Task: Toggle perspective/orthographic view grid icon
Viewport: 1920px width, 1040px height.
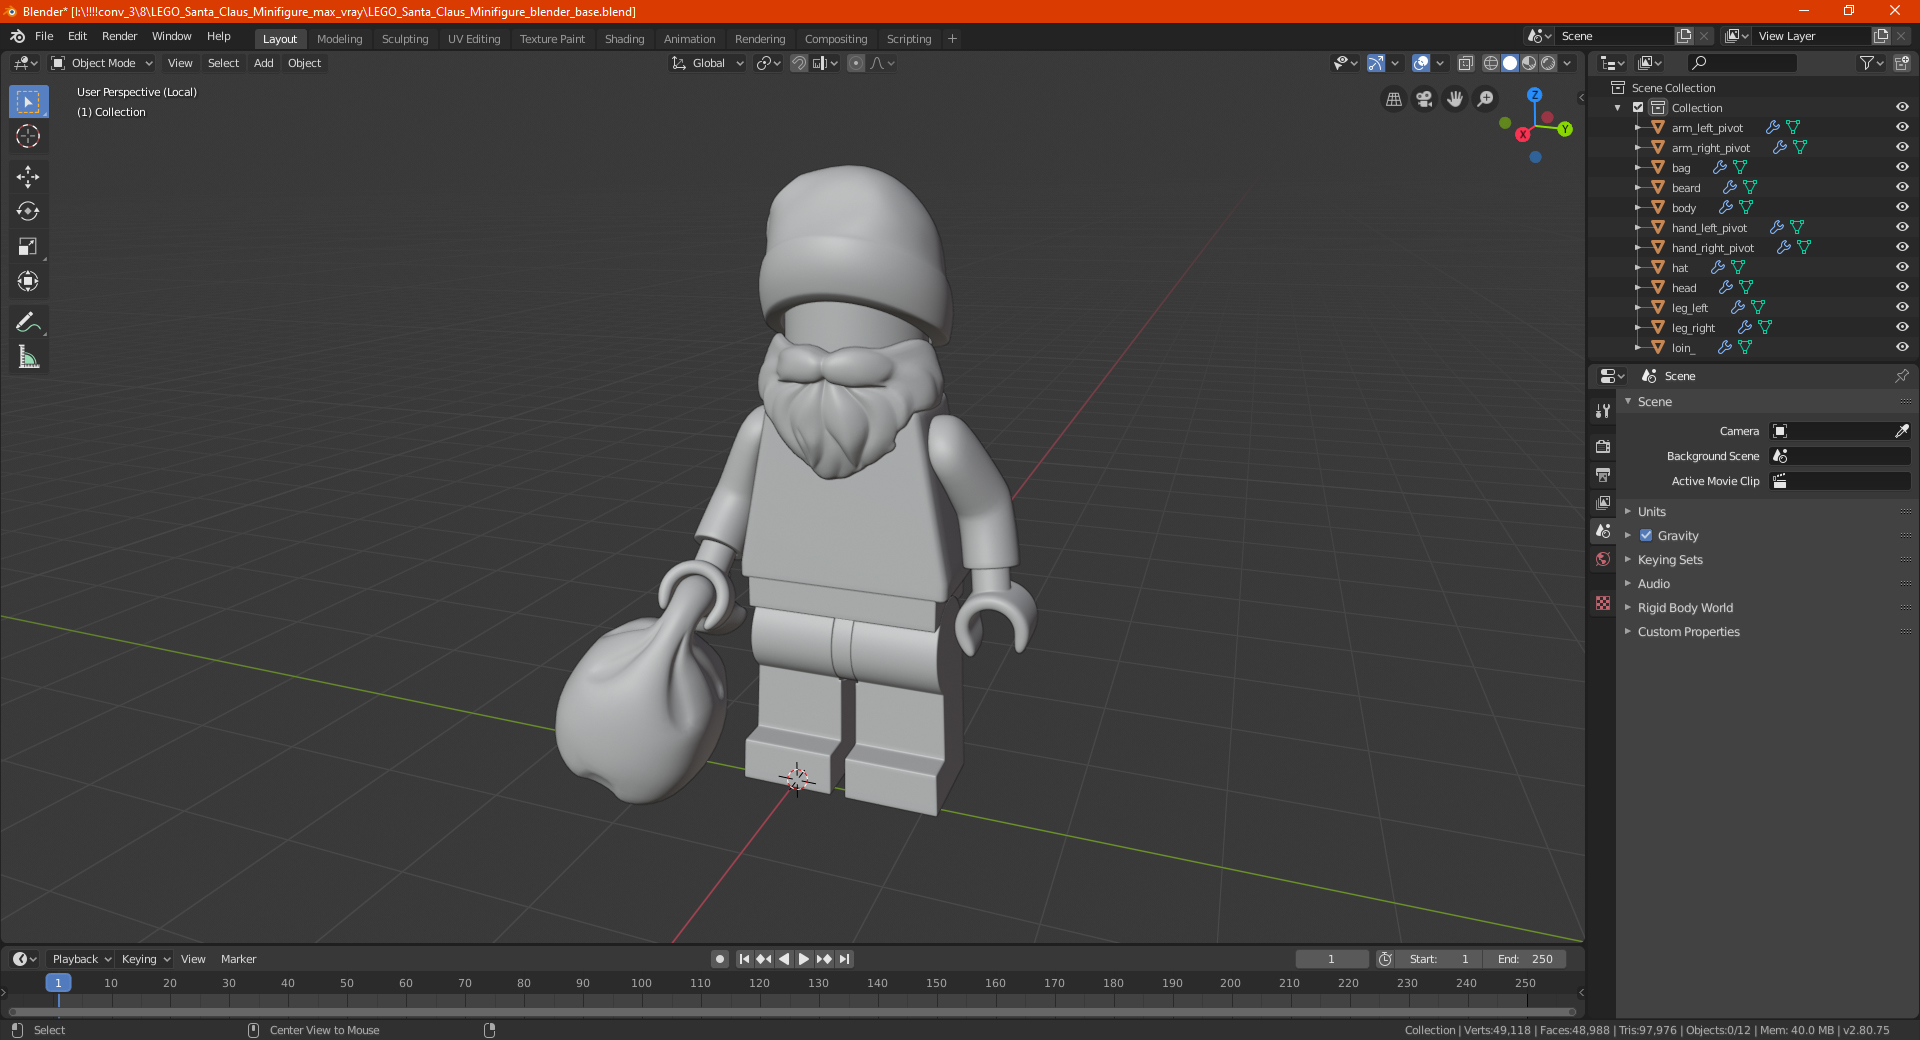Action: click(1394, 99)
